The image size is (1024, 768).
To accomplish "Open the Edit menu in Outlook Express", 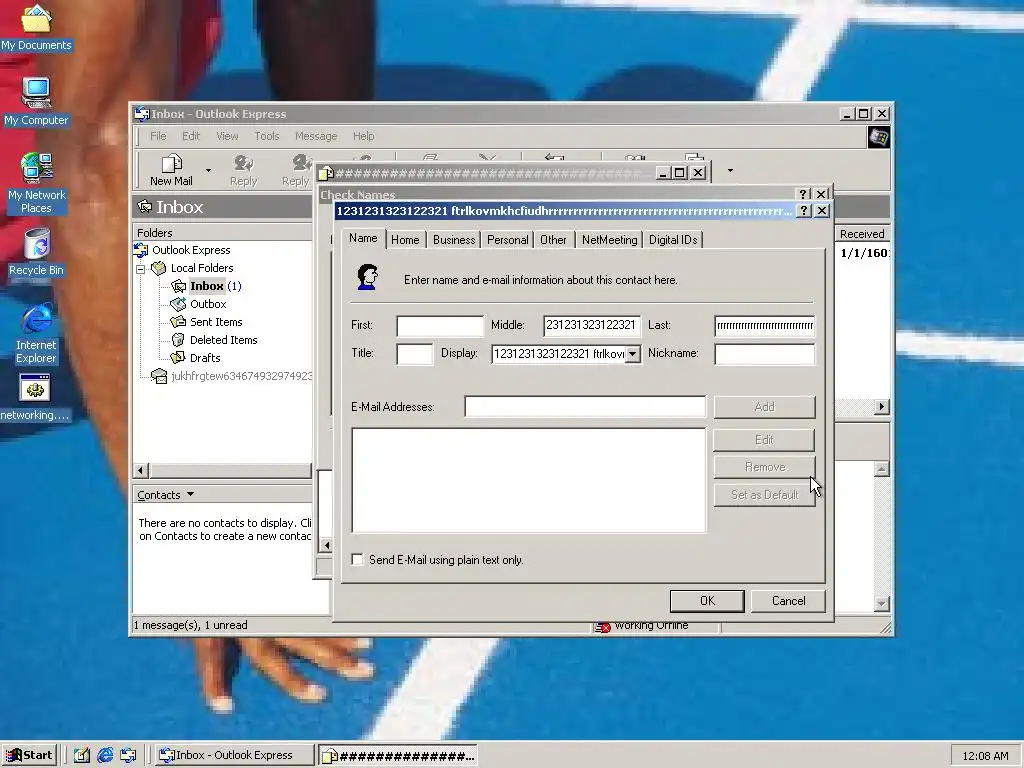I will coord(191,136).
